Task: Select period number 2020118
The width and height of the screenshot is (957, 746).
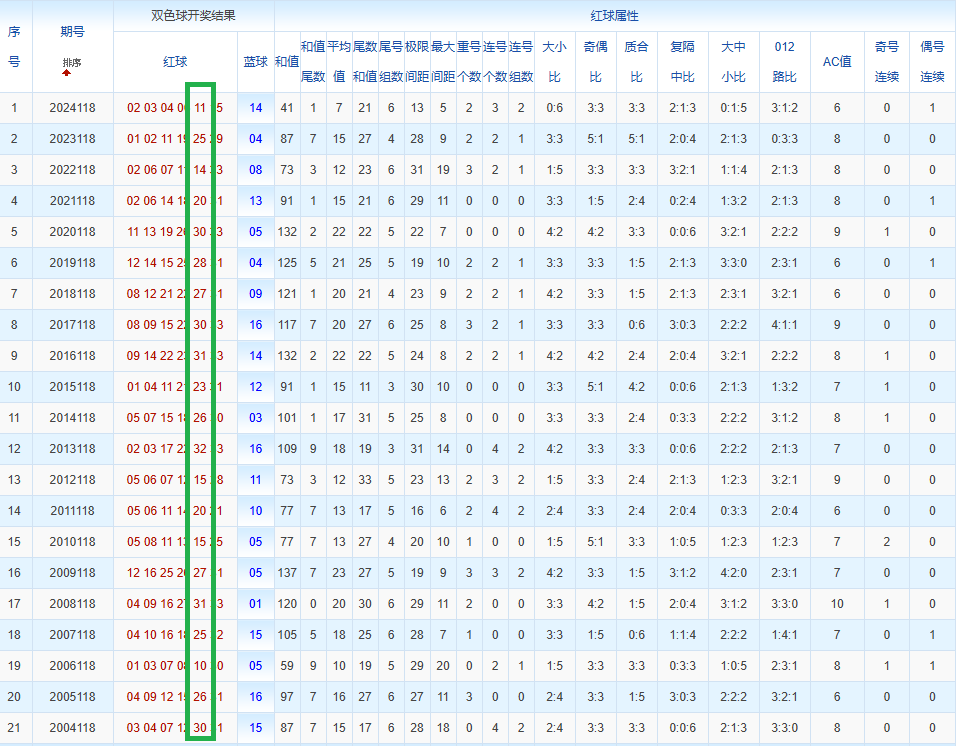Action: tap(73, 232)
